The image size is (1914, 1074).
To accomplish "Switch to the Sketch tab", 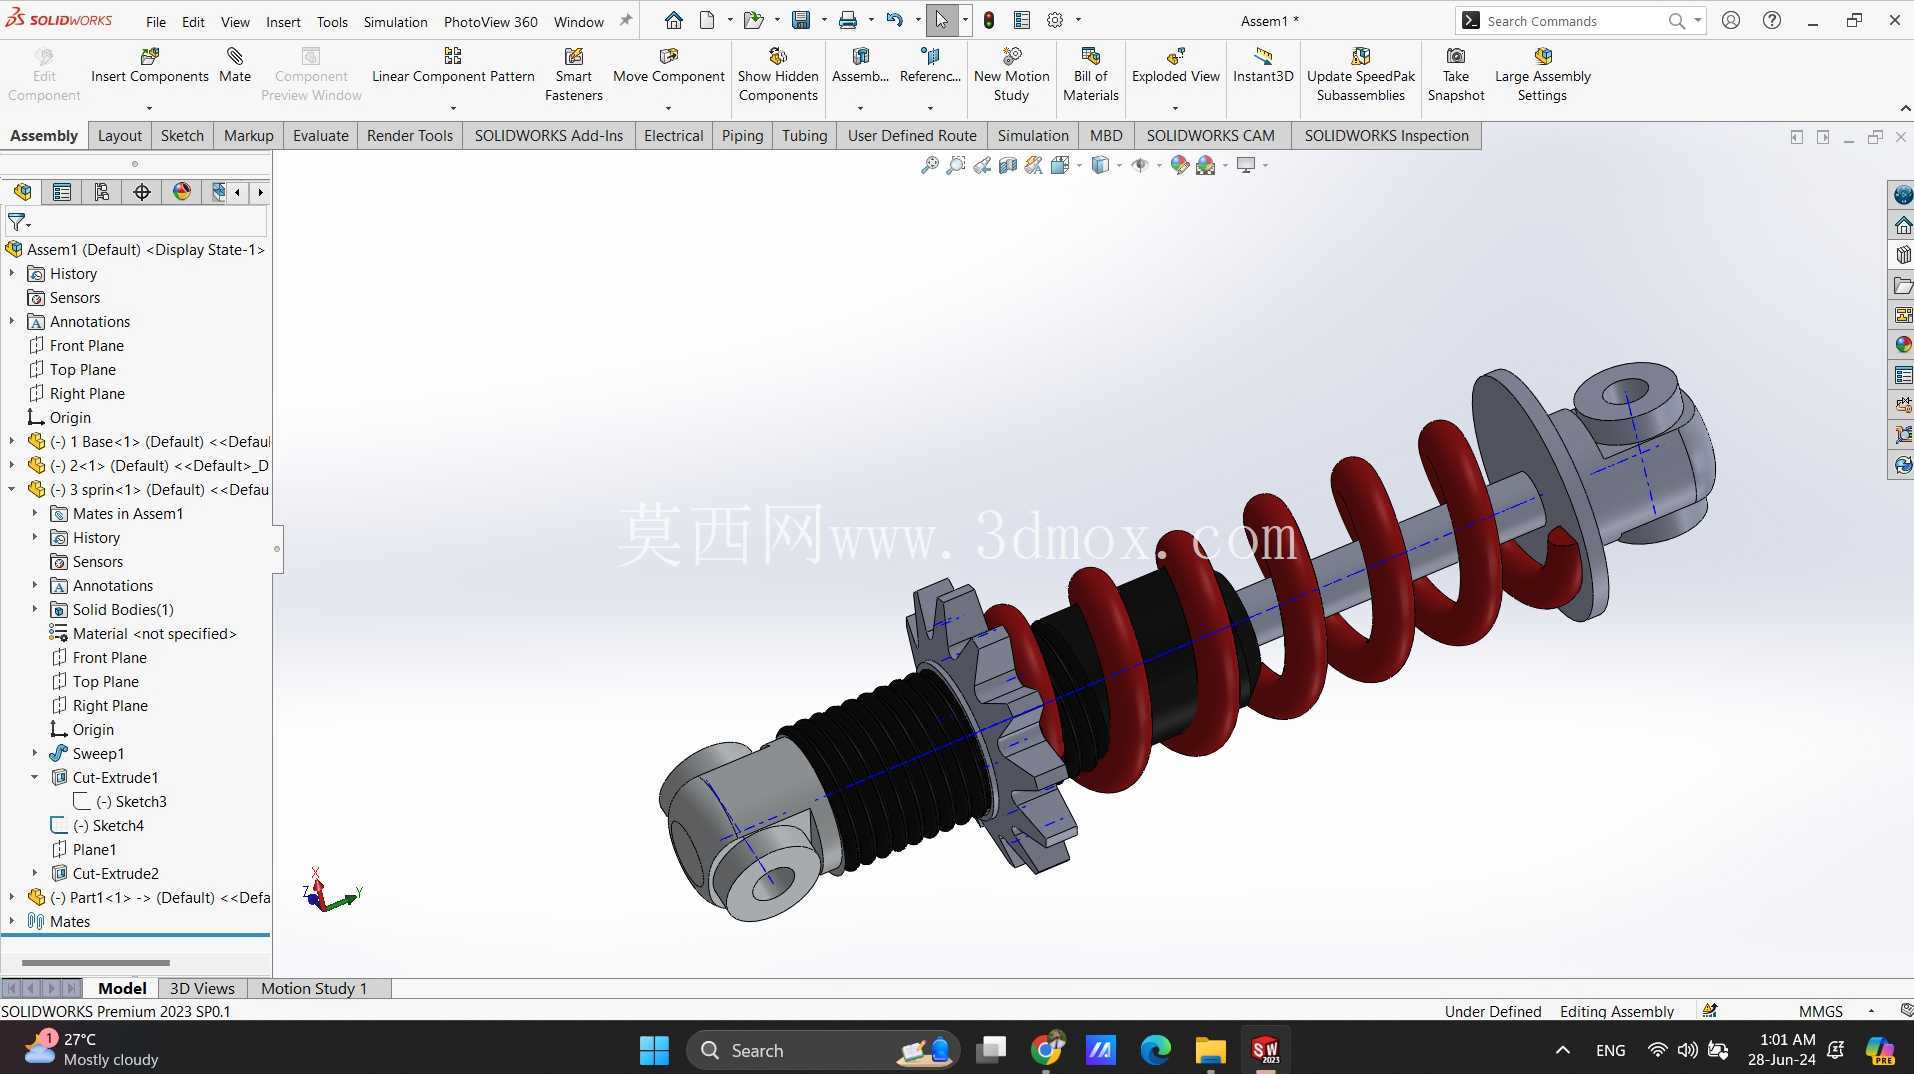I will (182, 136).
